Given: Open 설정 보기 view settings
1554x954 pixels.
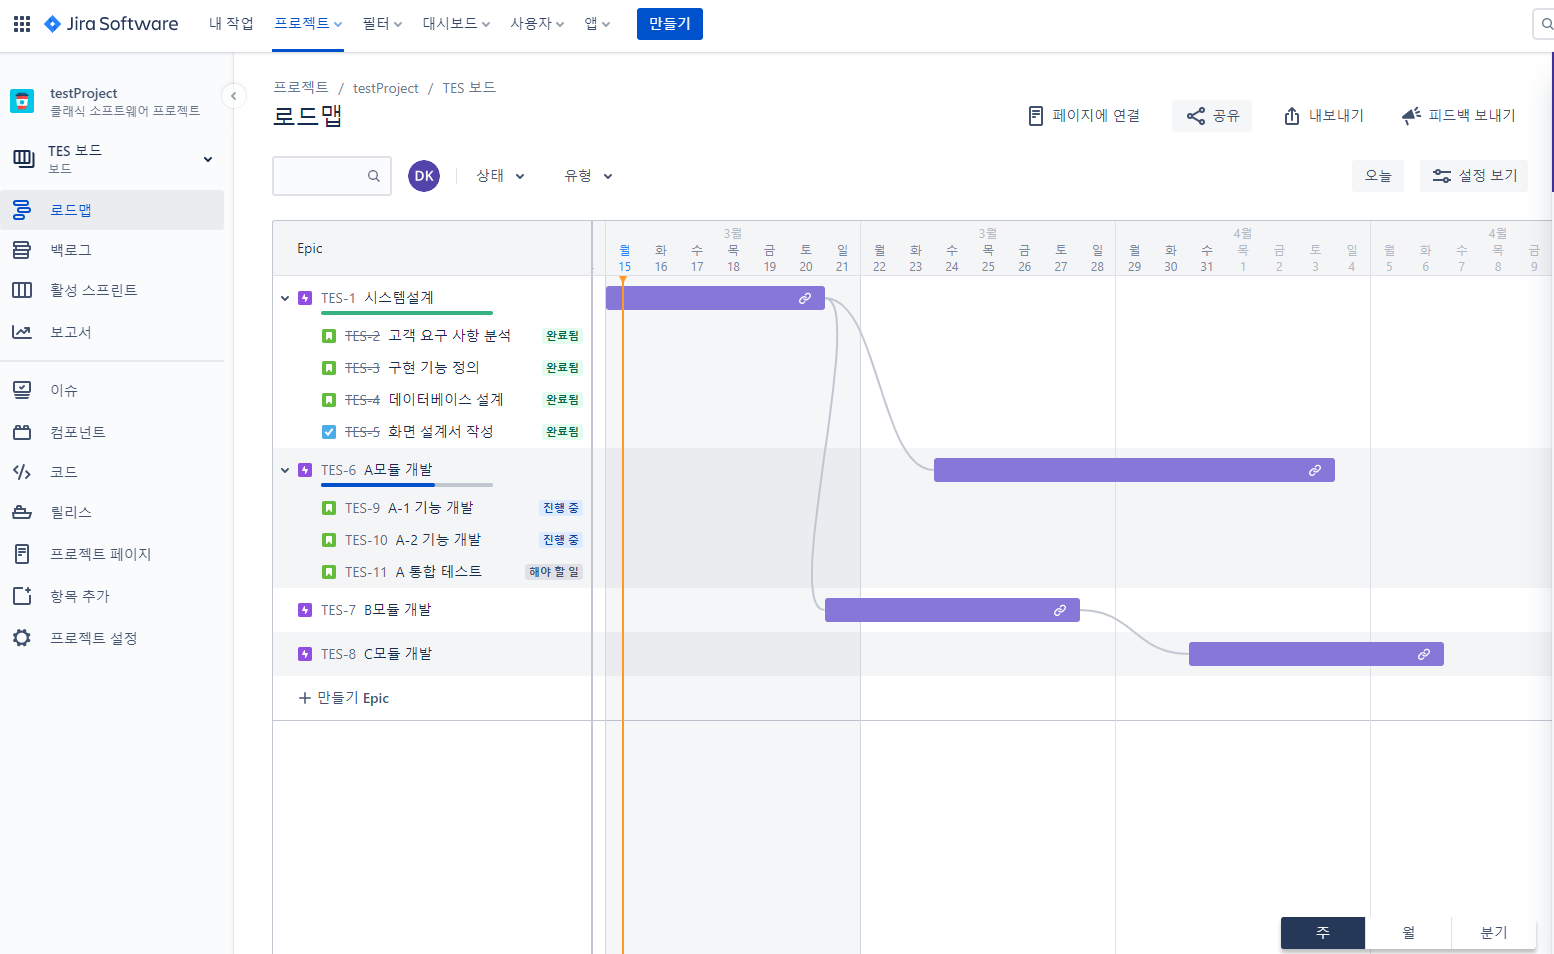Looking at the screenshot, I should pos(1474,176).
